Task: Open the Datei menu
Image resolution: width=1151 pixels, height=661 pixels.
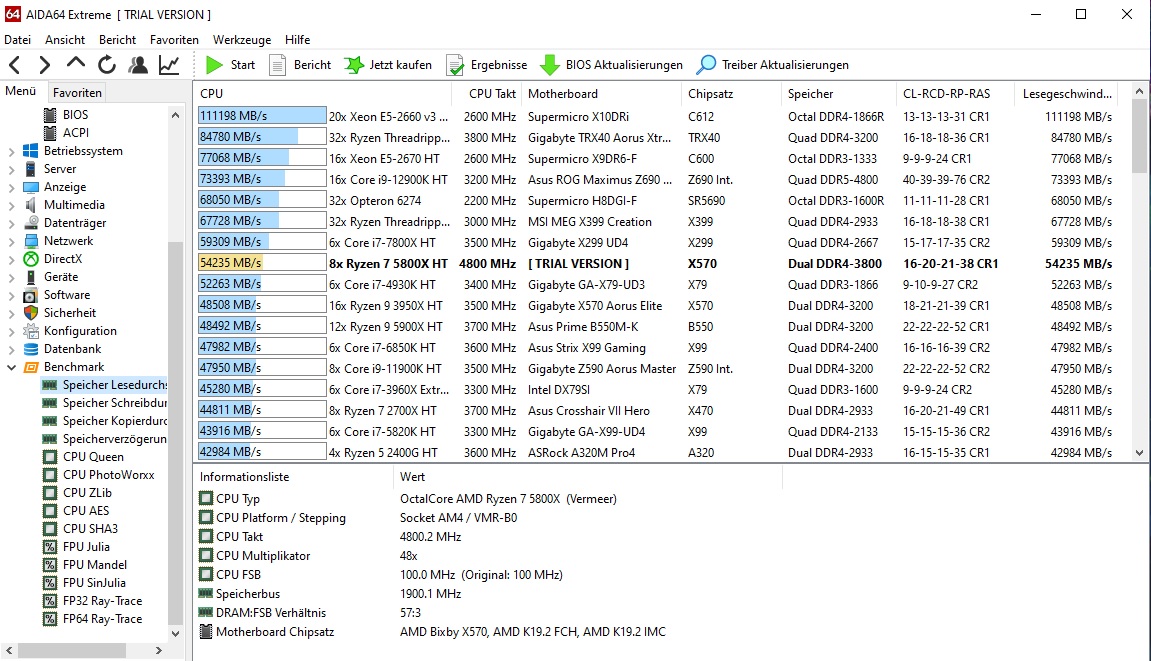Action: [18, 40]
